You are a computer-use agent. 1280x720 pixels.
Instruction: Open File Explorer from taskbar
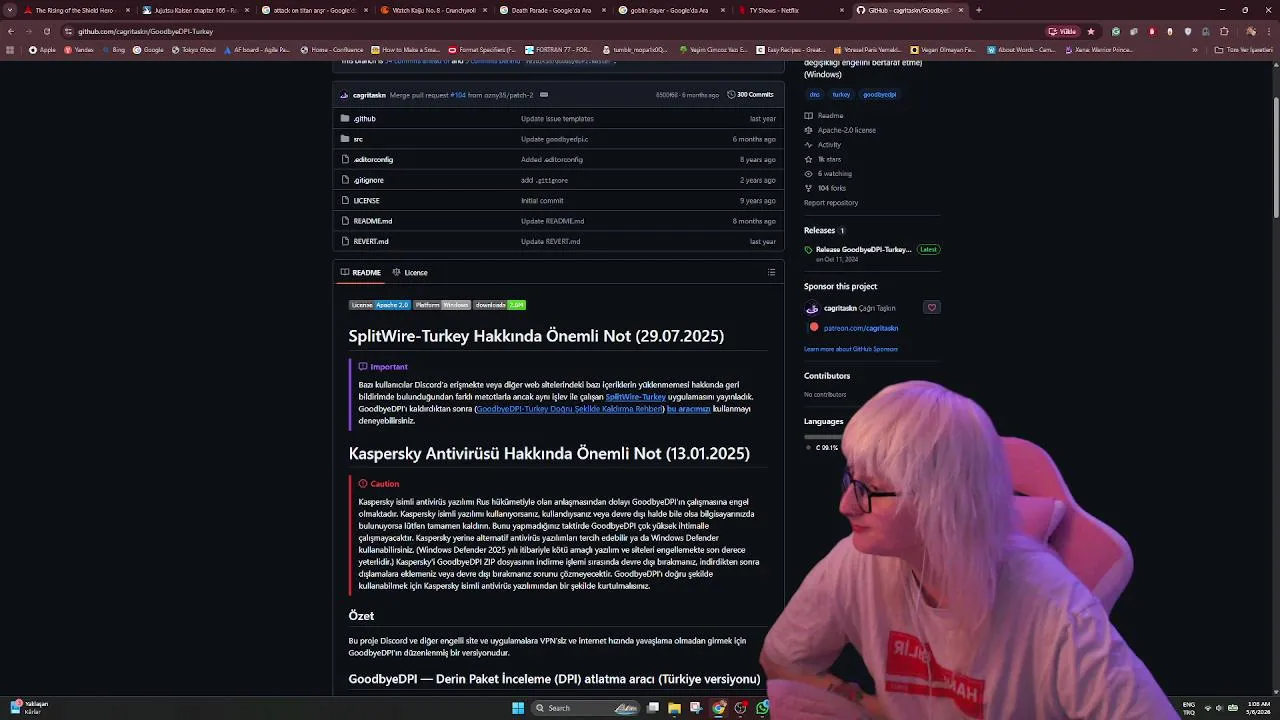674,708
